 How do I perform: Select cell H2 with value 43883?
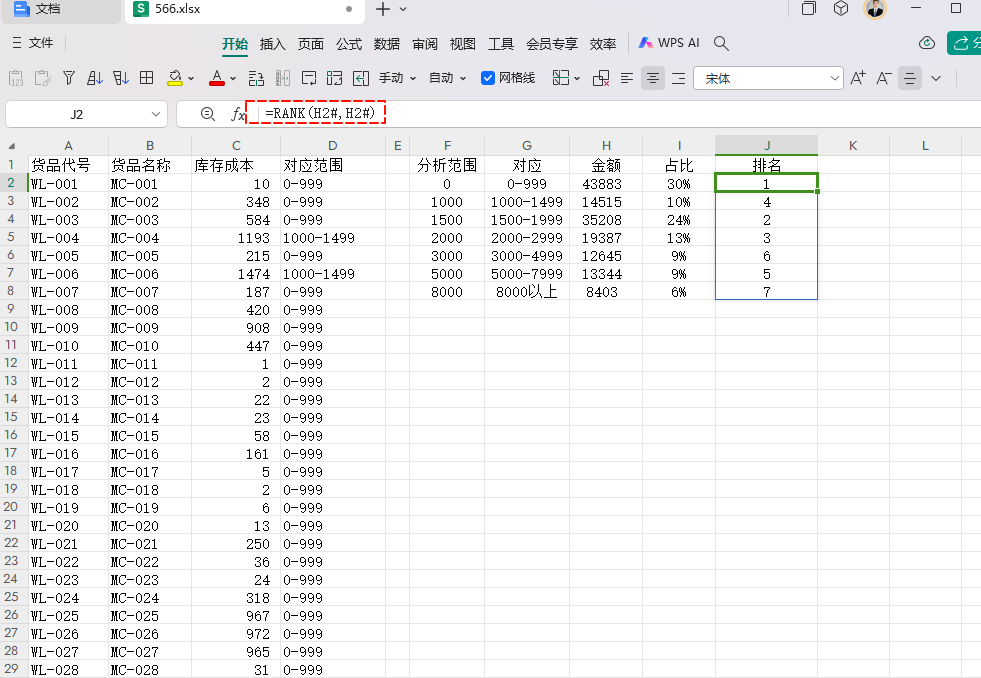coord(606,184)
